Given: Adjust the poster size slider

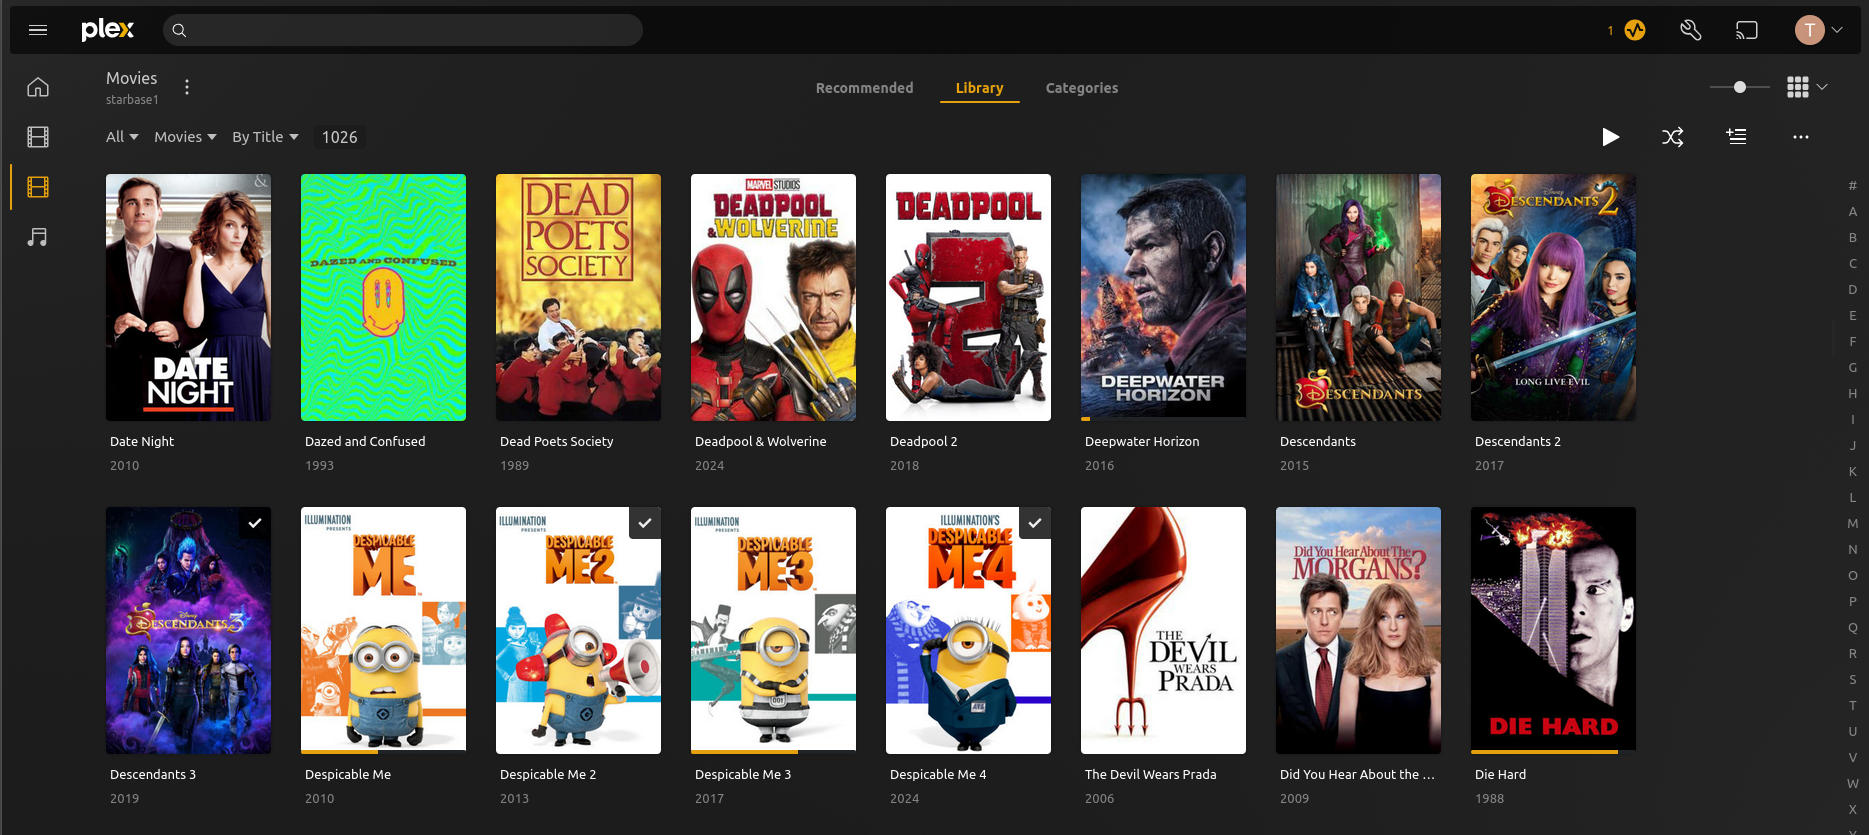Looking at the screenshot, I should [x=1740, y=87].
